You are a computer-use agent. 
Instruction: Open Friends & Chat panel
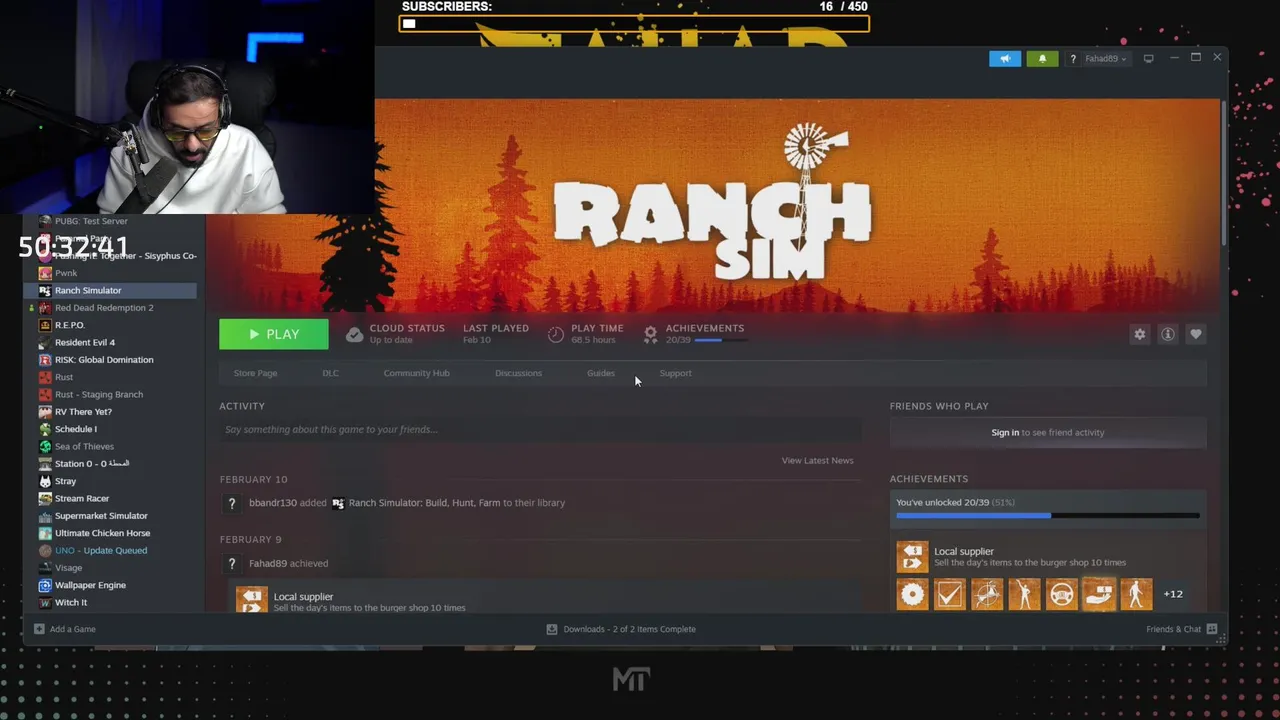click(1181, 629)
